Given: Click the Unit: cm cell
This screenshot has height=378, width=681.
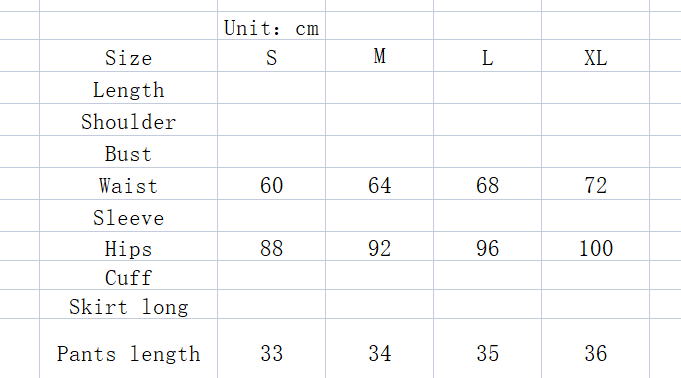Looking at the screenshot, I should pyautogui.click(x=271, y=26).
